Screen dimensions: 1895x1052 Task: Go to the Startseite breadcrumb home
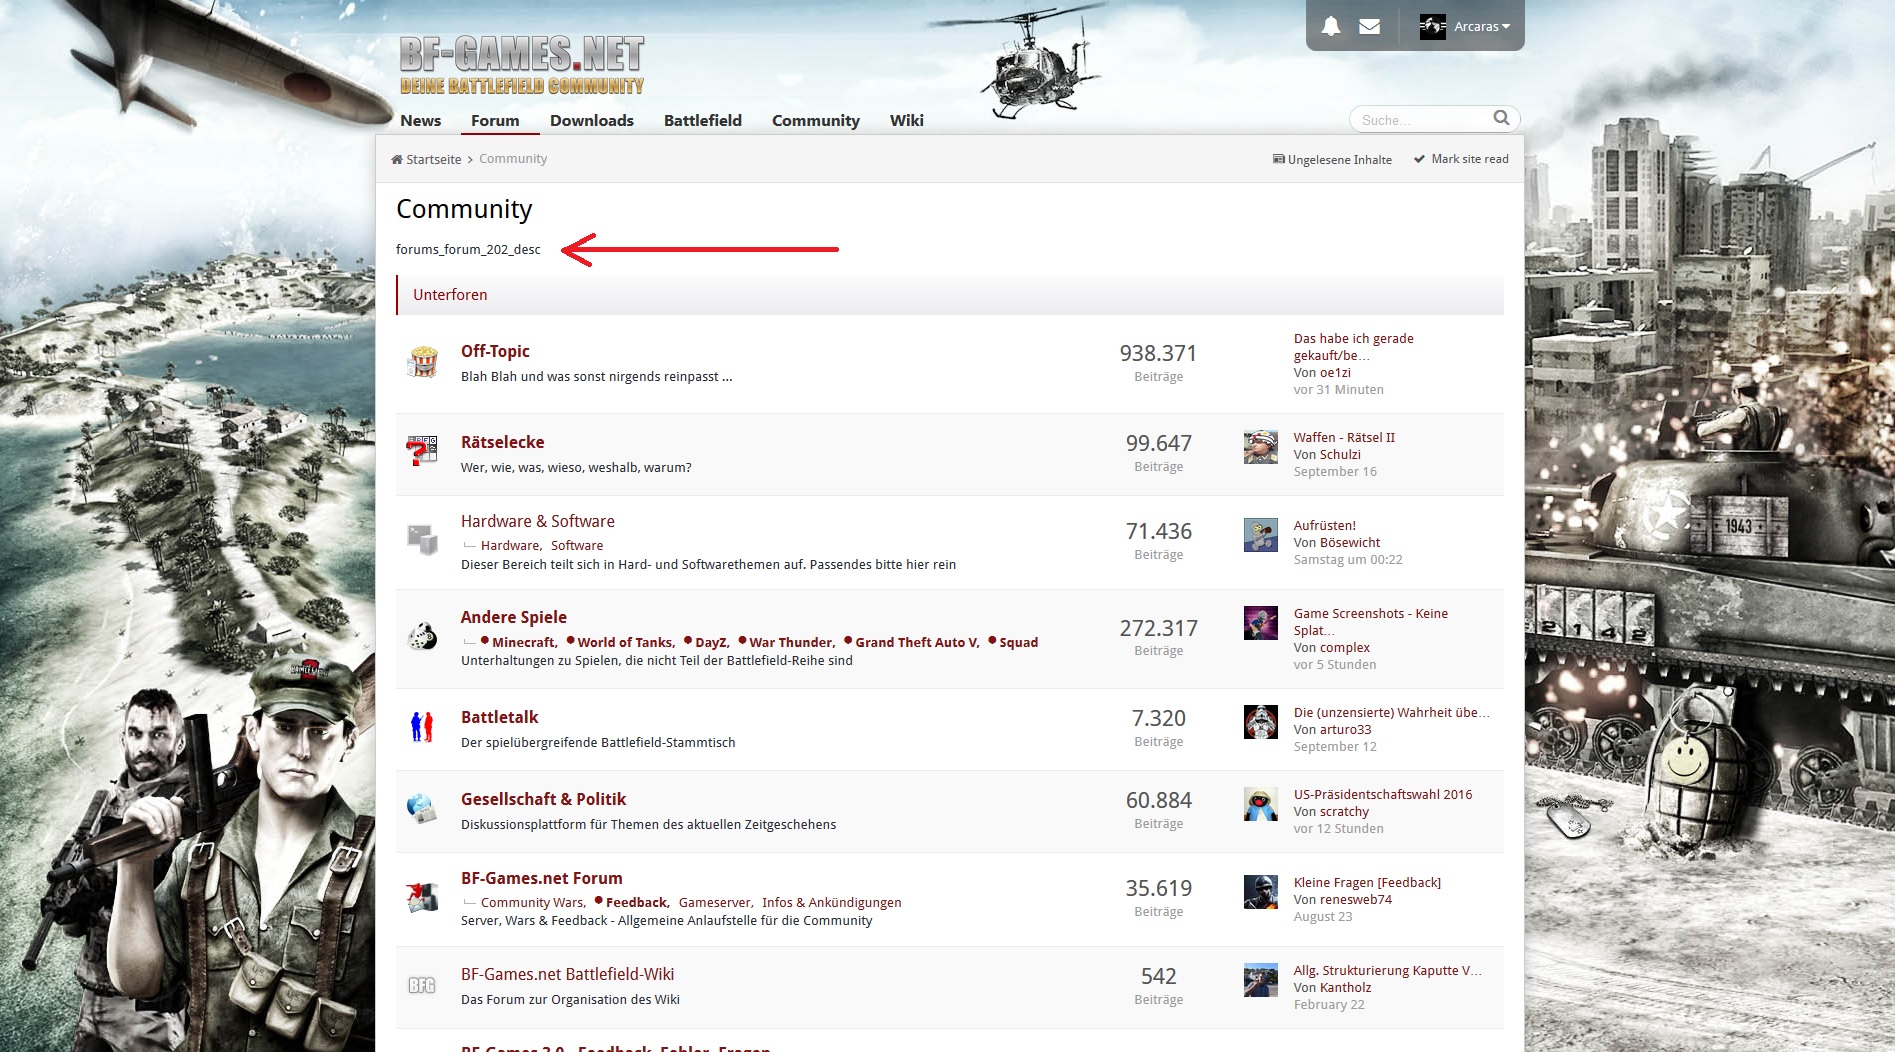click(426, 160)
